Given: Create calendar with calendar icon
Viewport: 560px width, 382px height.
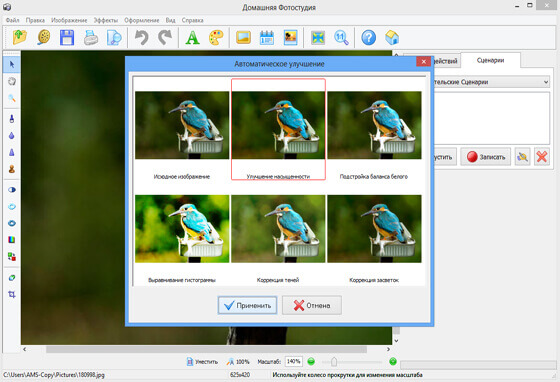Looking at the screenshot, I should [267, 37].
